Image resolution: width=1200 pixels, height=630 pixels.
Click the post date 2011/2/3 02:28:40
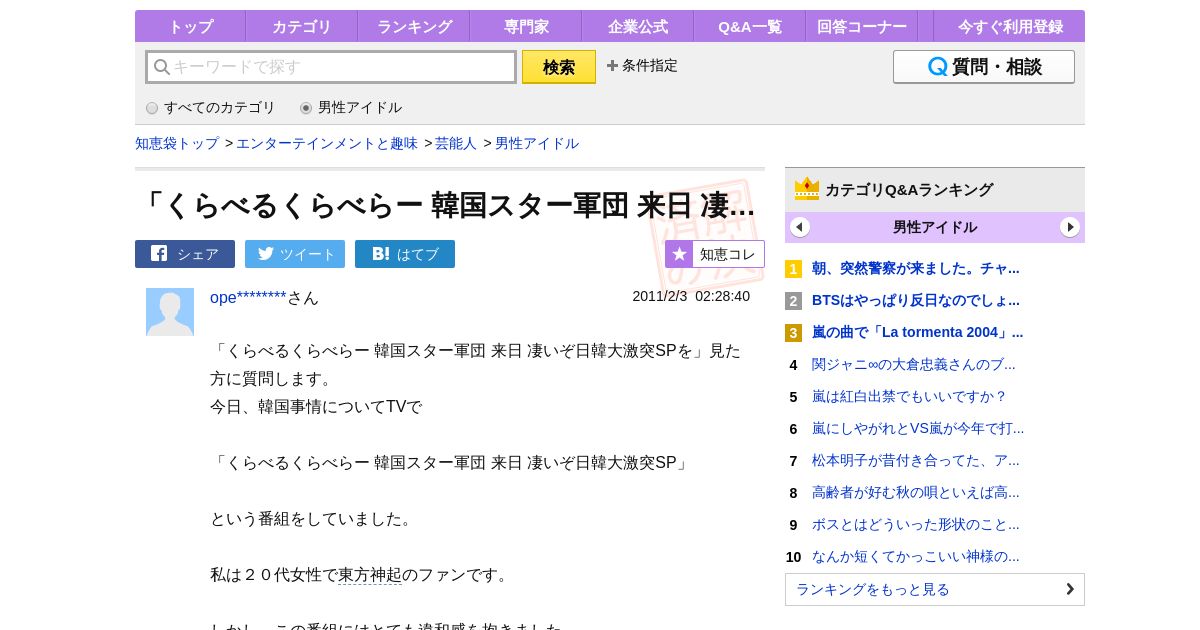691,296
